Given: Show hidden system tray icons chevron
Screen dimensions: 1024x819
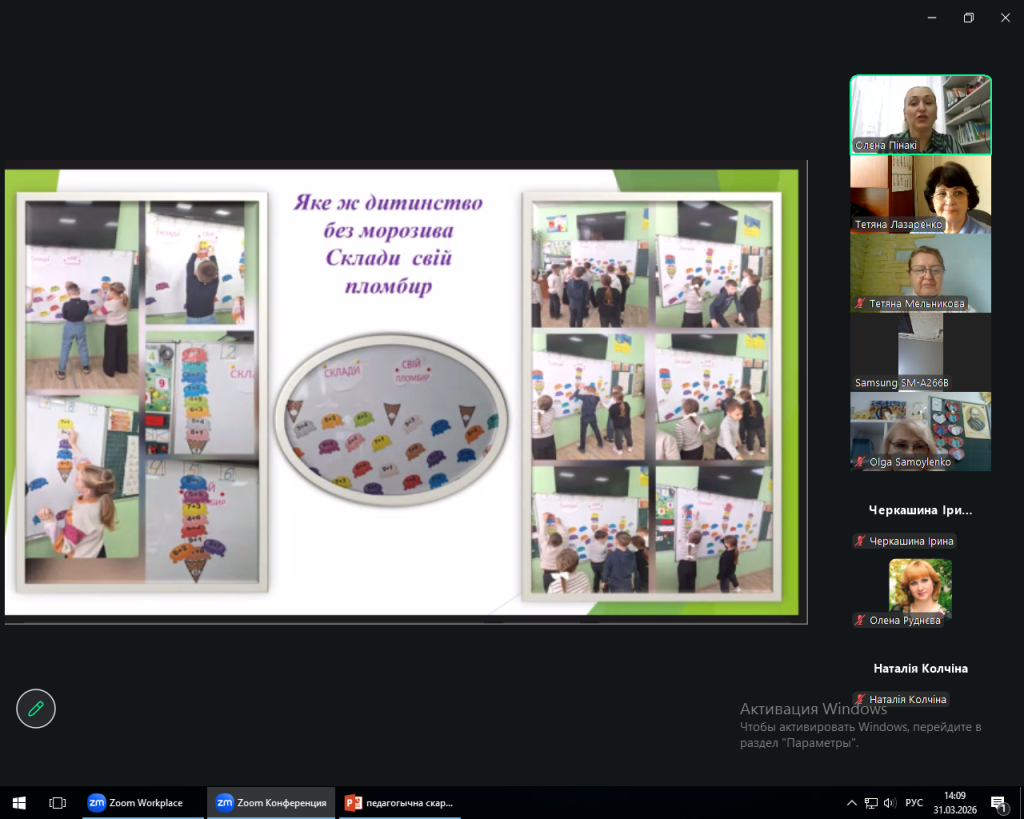Looking at the screenshot, I should 852,802.
